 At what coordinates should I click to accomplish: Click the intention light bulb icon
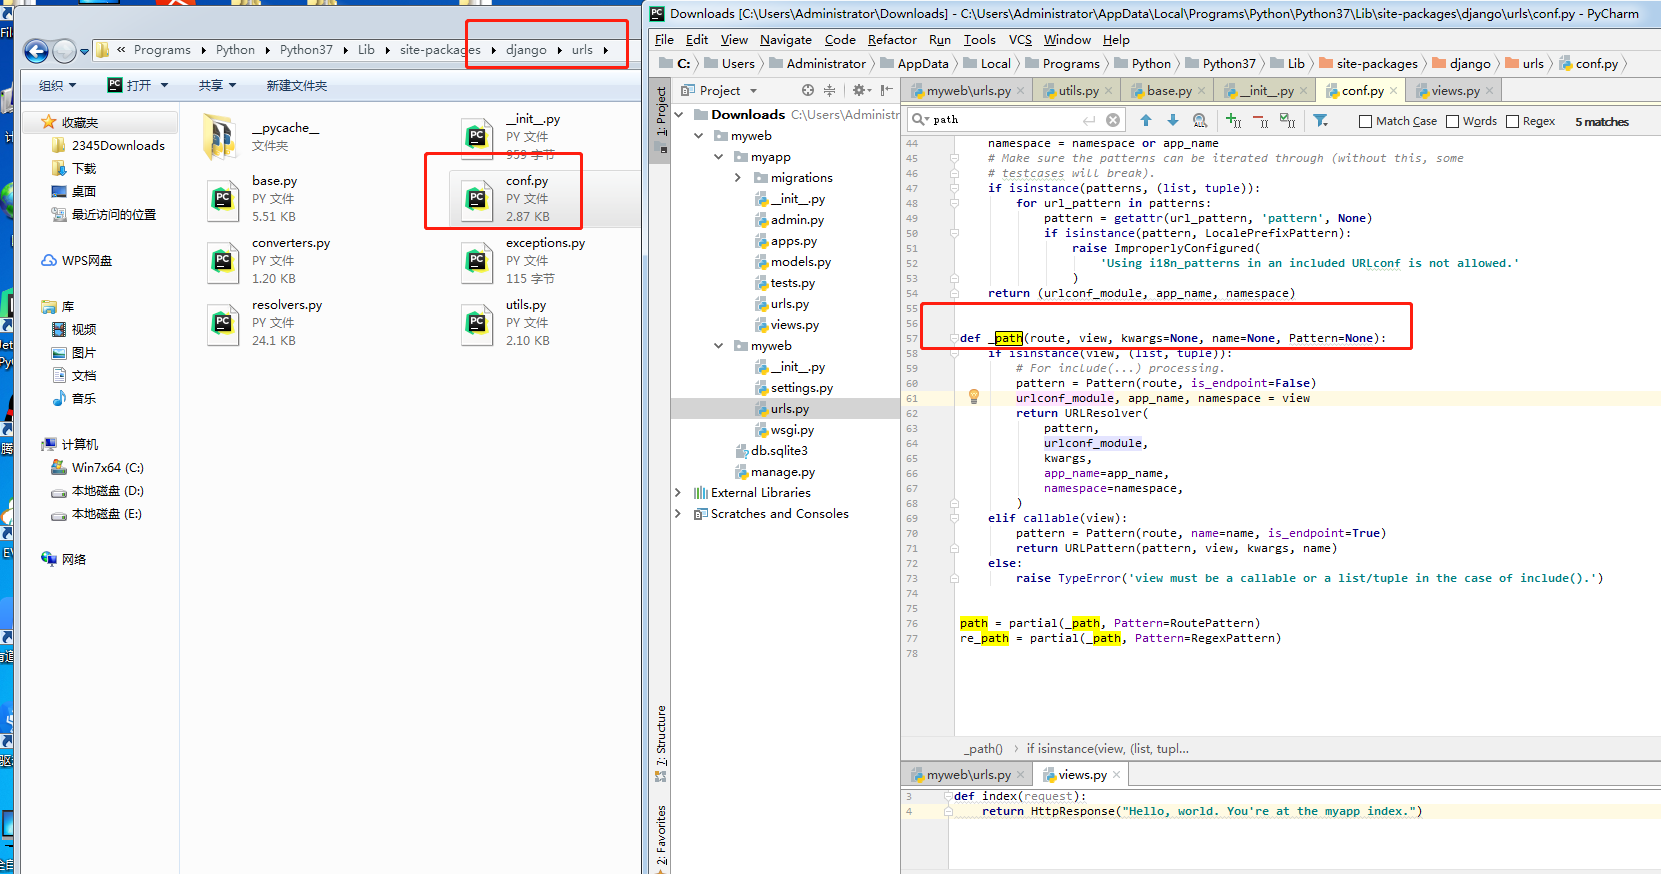[x=973, y=397]
